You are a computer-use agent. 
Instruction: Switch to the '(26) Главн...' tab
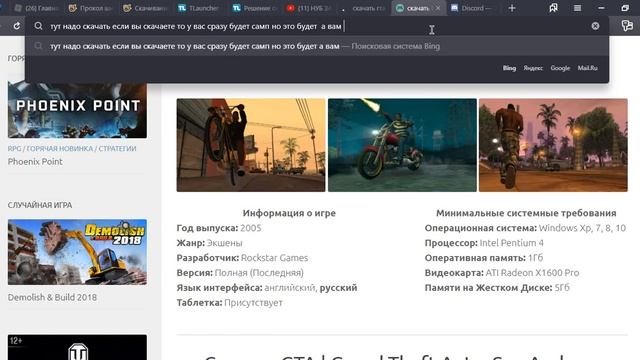coord(37,8)
